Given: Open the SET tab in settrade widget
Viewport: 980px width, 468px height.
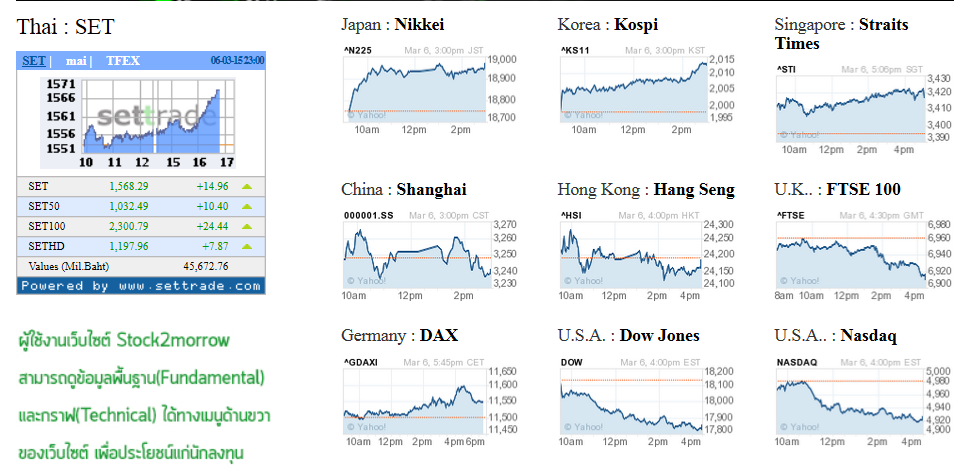Looking at the screenshot, I should click(34, 61).
